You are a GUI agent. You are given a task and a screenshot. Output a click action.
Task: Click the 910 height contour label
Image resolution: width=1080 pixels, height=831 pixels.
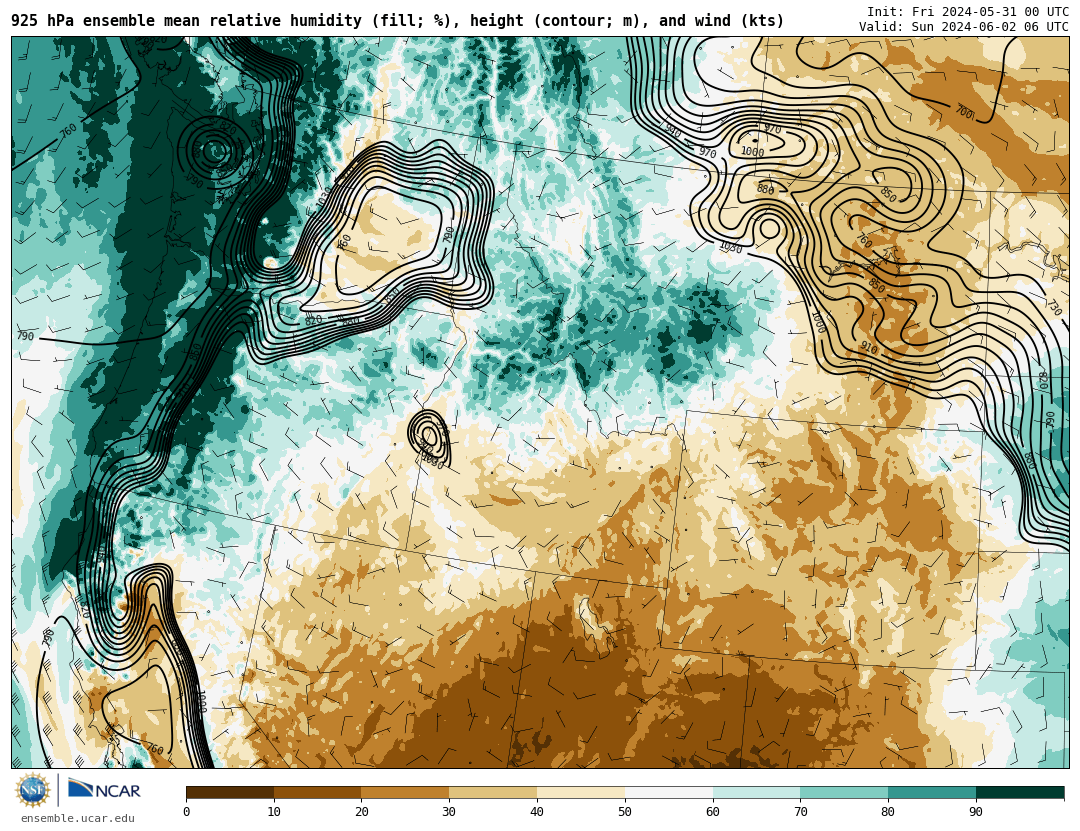(869, 349)
